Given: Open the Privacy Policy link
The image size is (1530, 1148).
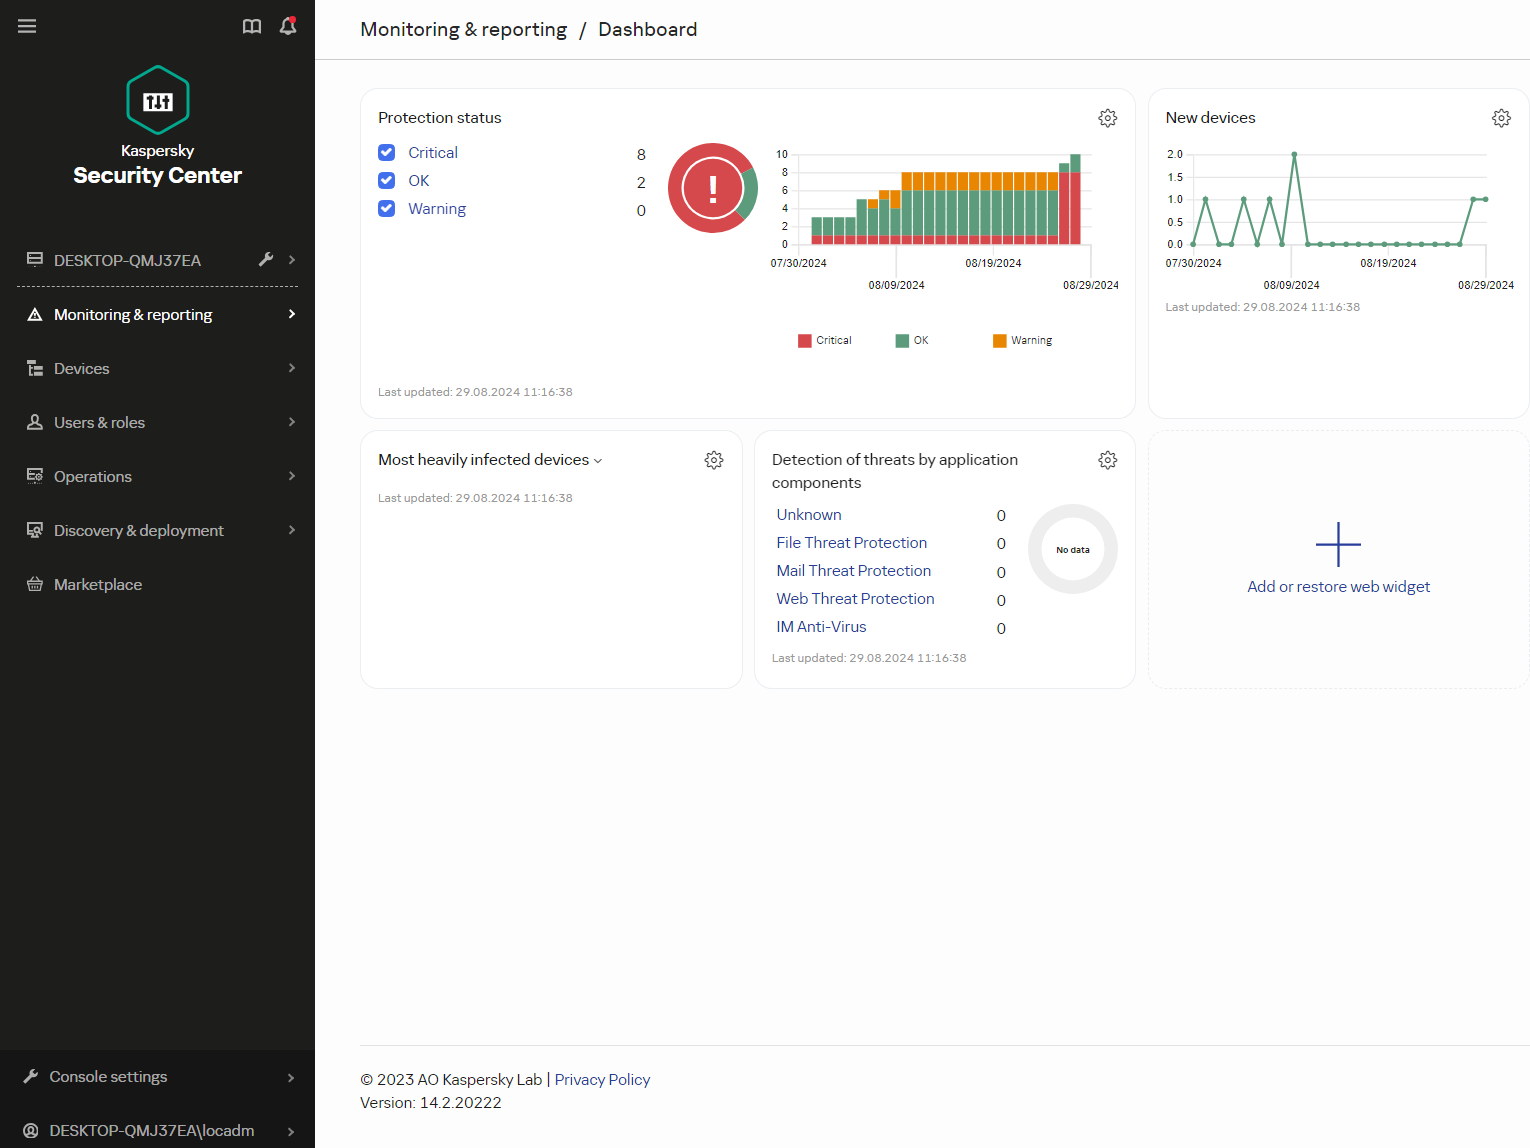Looking at the screenshot, I should pyautogui.click(x=602, y=1079).
